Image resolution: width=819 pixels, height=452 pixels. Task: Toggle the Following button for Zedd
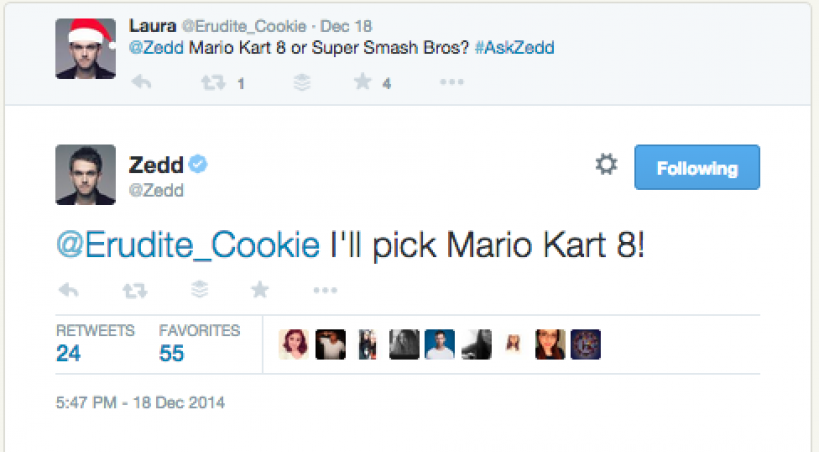tap(697, 168)
